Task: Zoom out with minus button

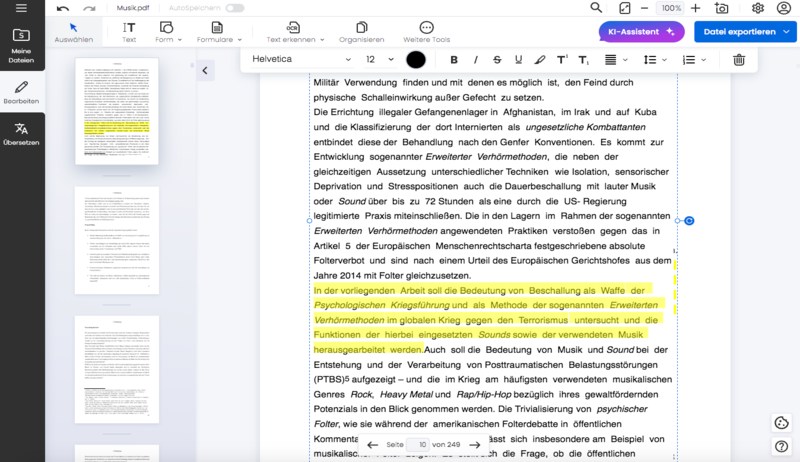Action: click(644, 8)
